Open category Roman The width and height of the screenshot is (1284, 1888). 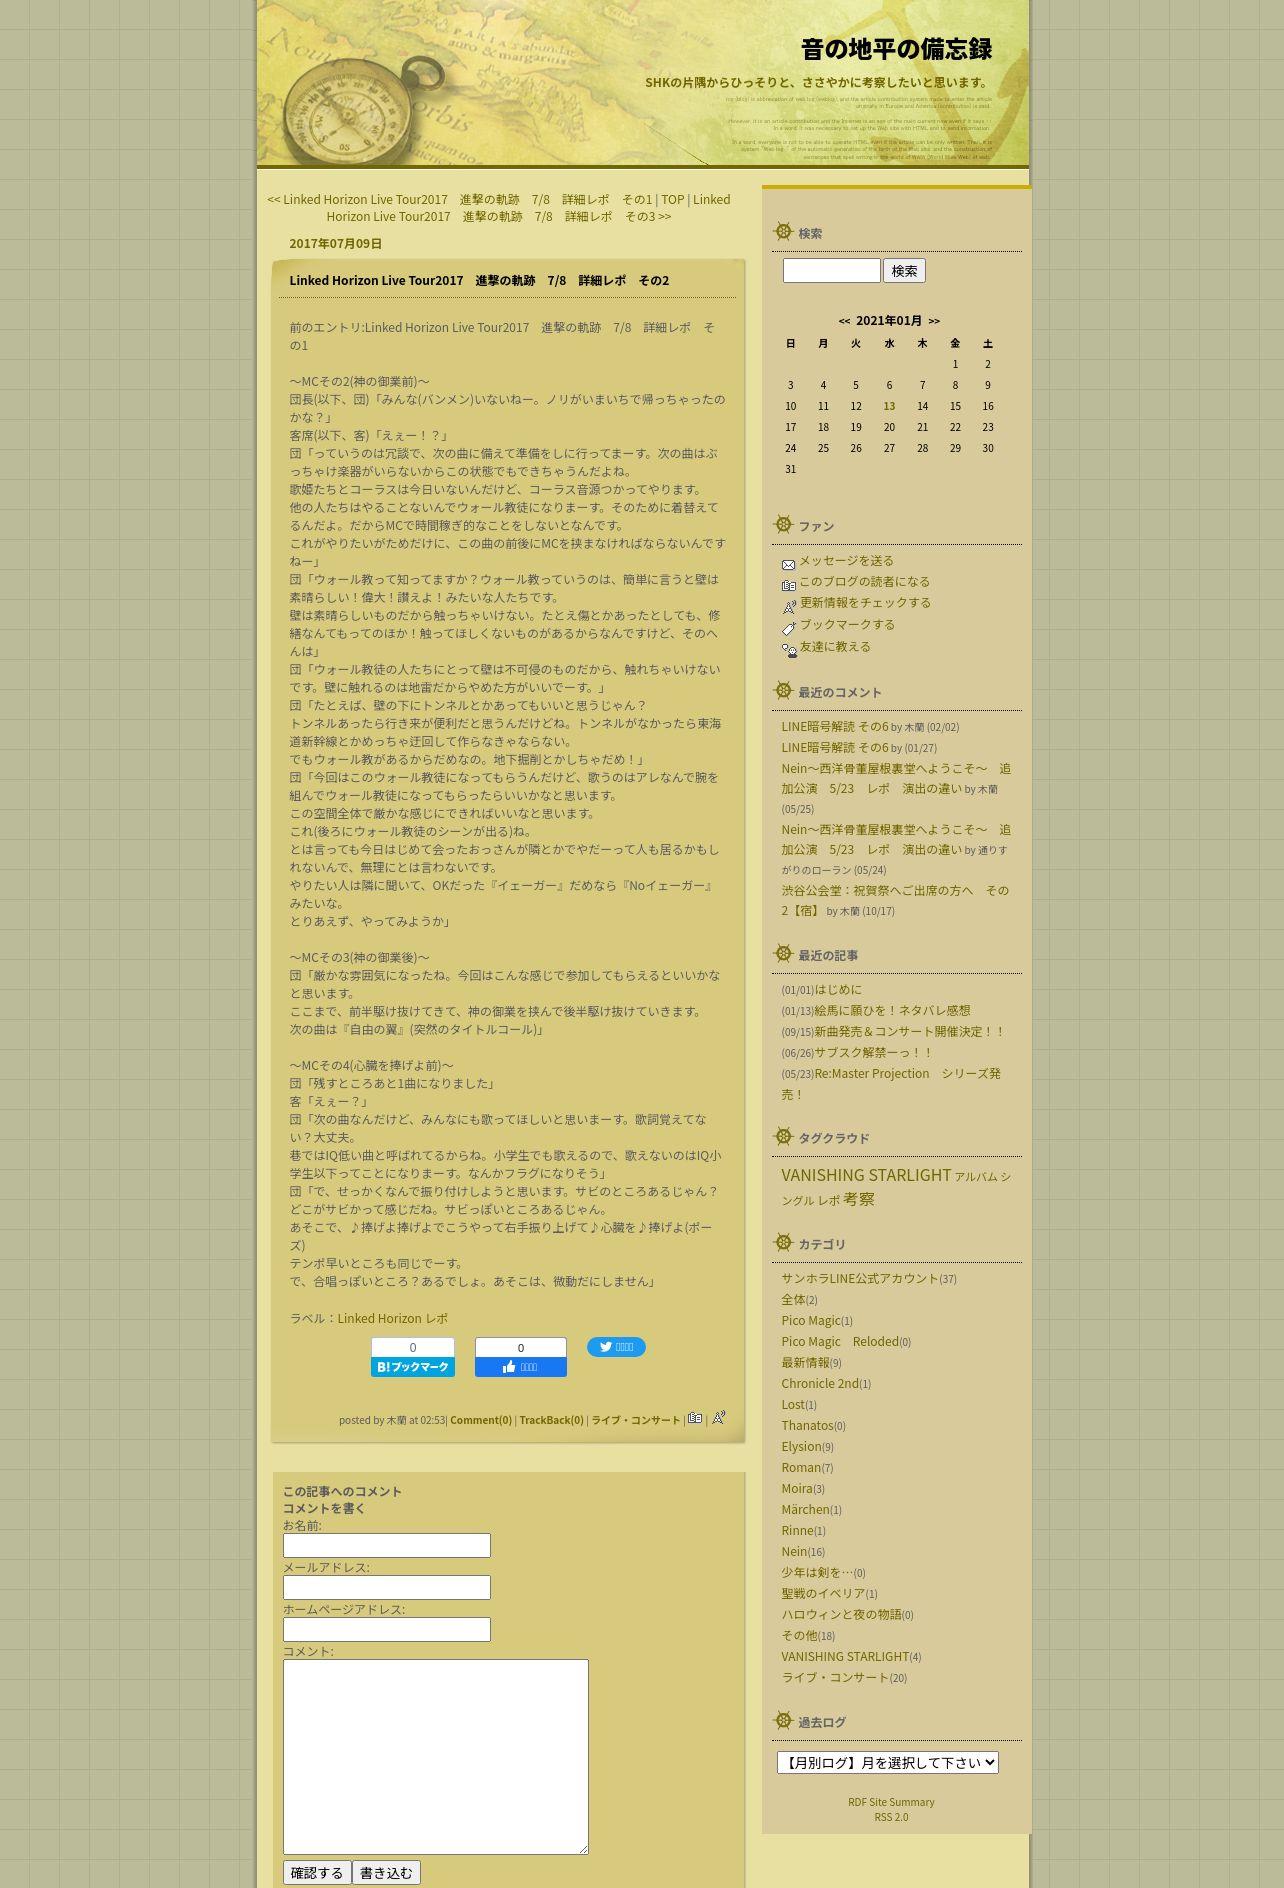click(x=801, y=1468)
